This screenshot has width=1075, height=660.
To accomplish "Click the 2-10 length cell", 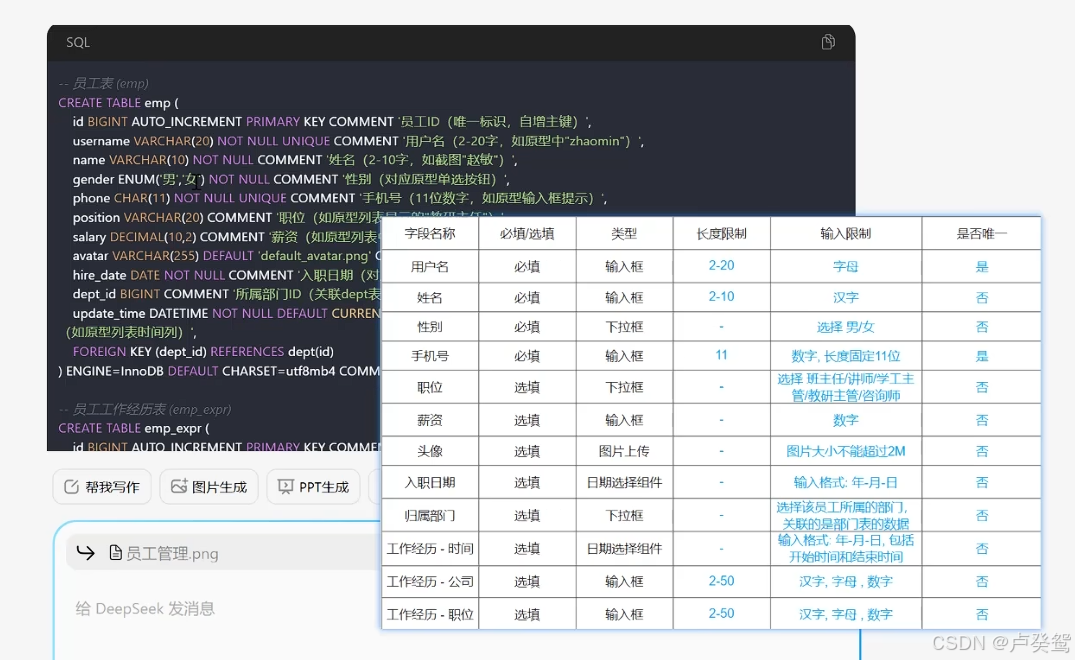I will point(721,297).
